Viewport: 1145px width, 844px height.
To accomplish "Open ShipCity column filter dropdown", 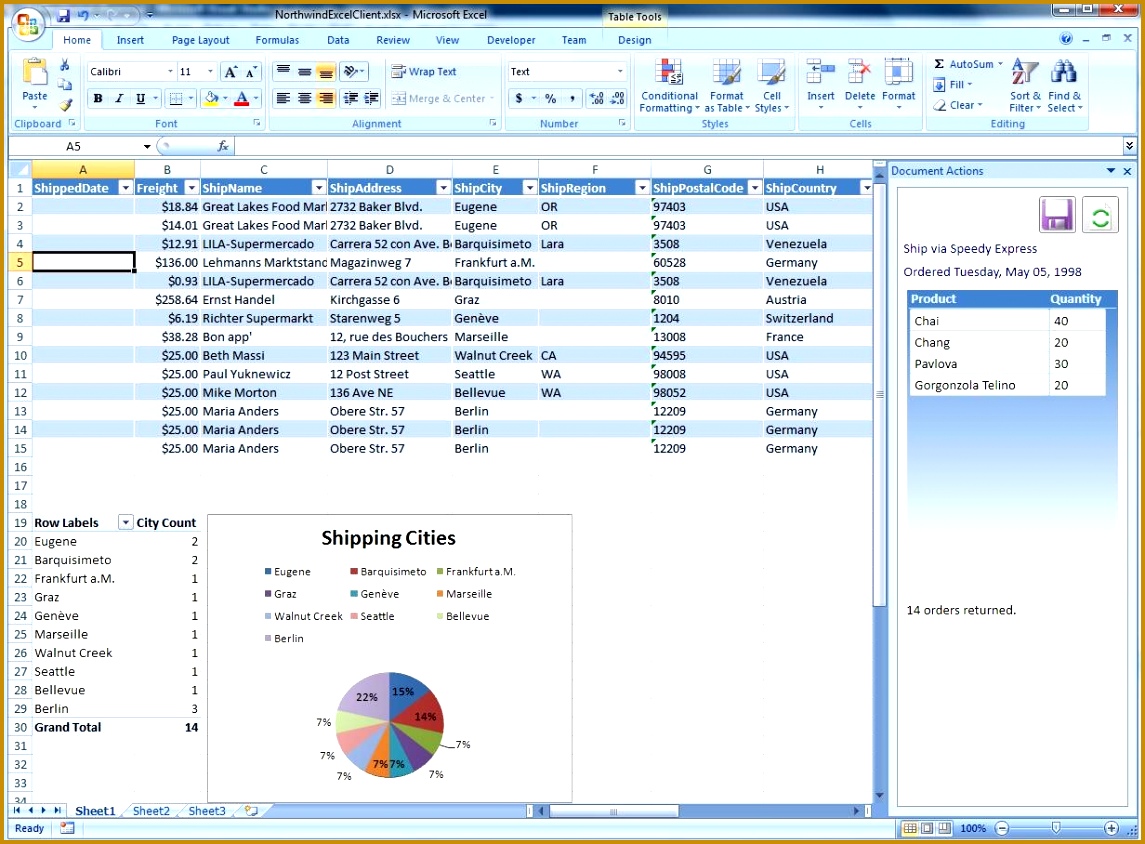I will click(529, 188).
